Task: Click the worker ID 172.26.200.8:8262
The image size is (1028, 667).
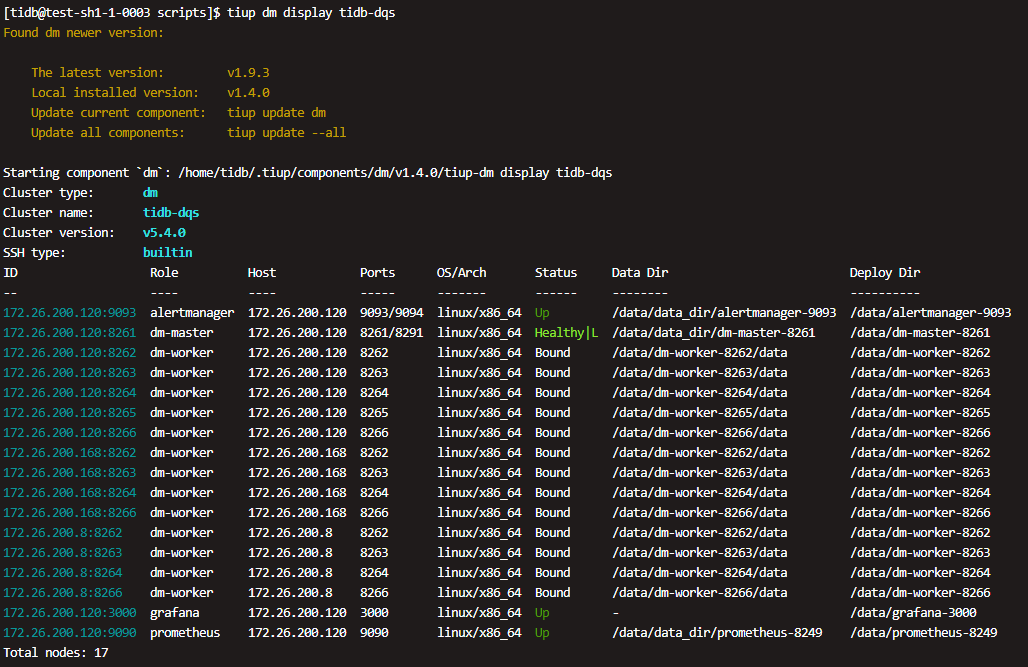Action: [x=62, y=533]
